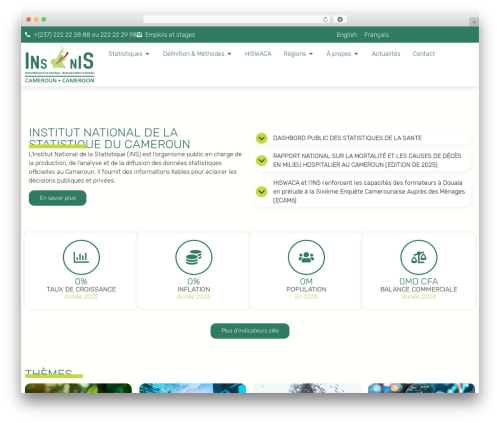Open the DASHBORD PUBLIC DES STATISTIQUES DE LA SANTE item
The width and height of the screenshot is (500, 423).
tap(347, 138)
